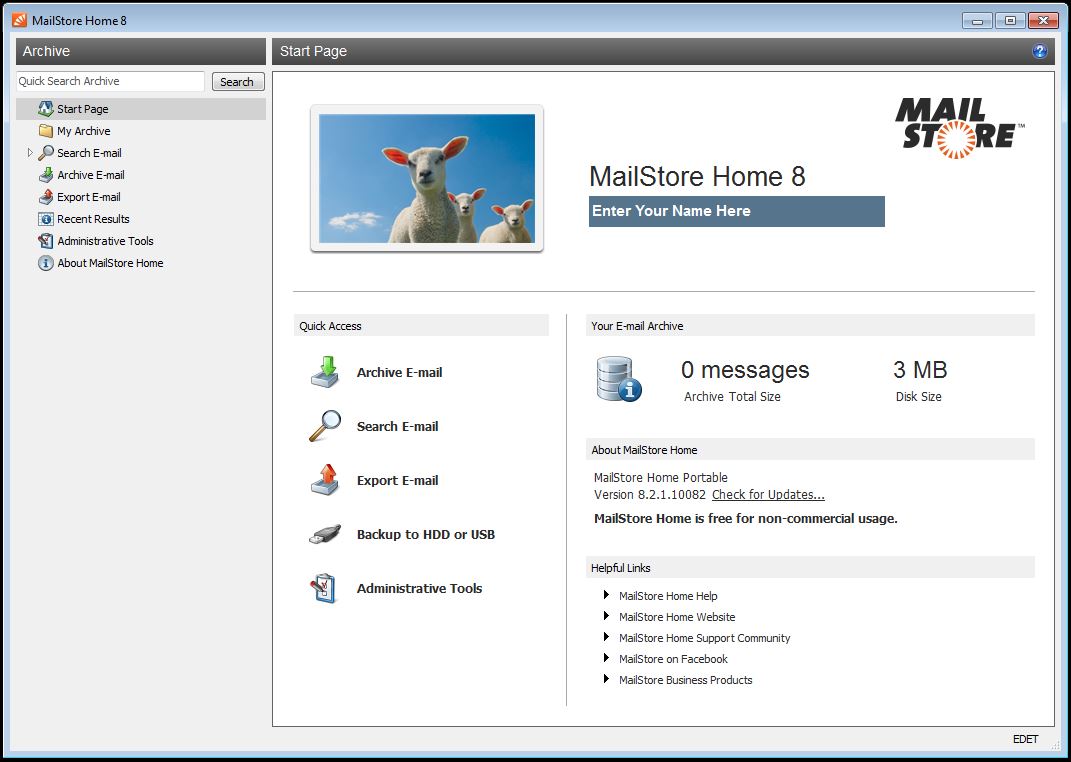Open Administrative Tools in the sidebar tree
1071x762 pixels.
tap(105, 241)
